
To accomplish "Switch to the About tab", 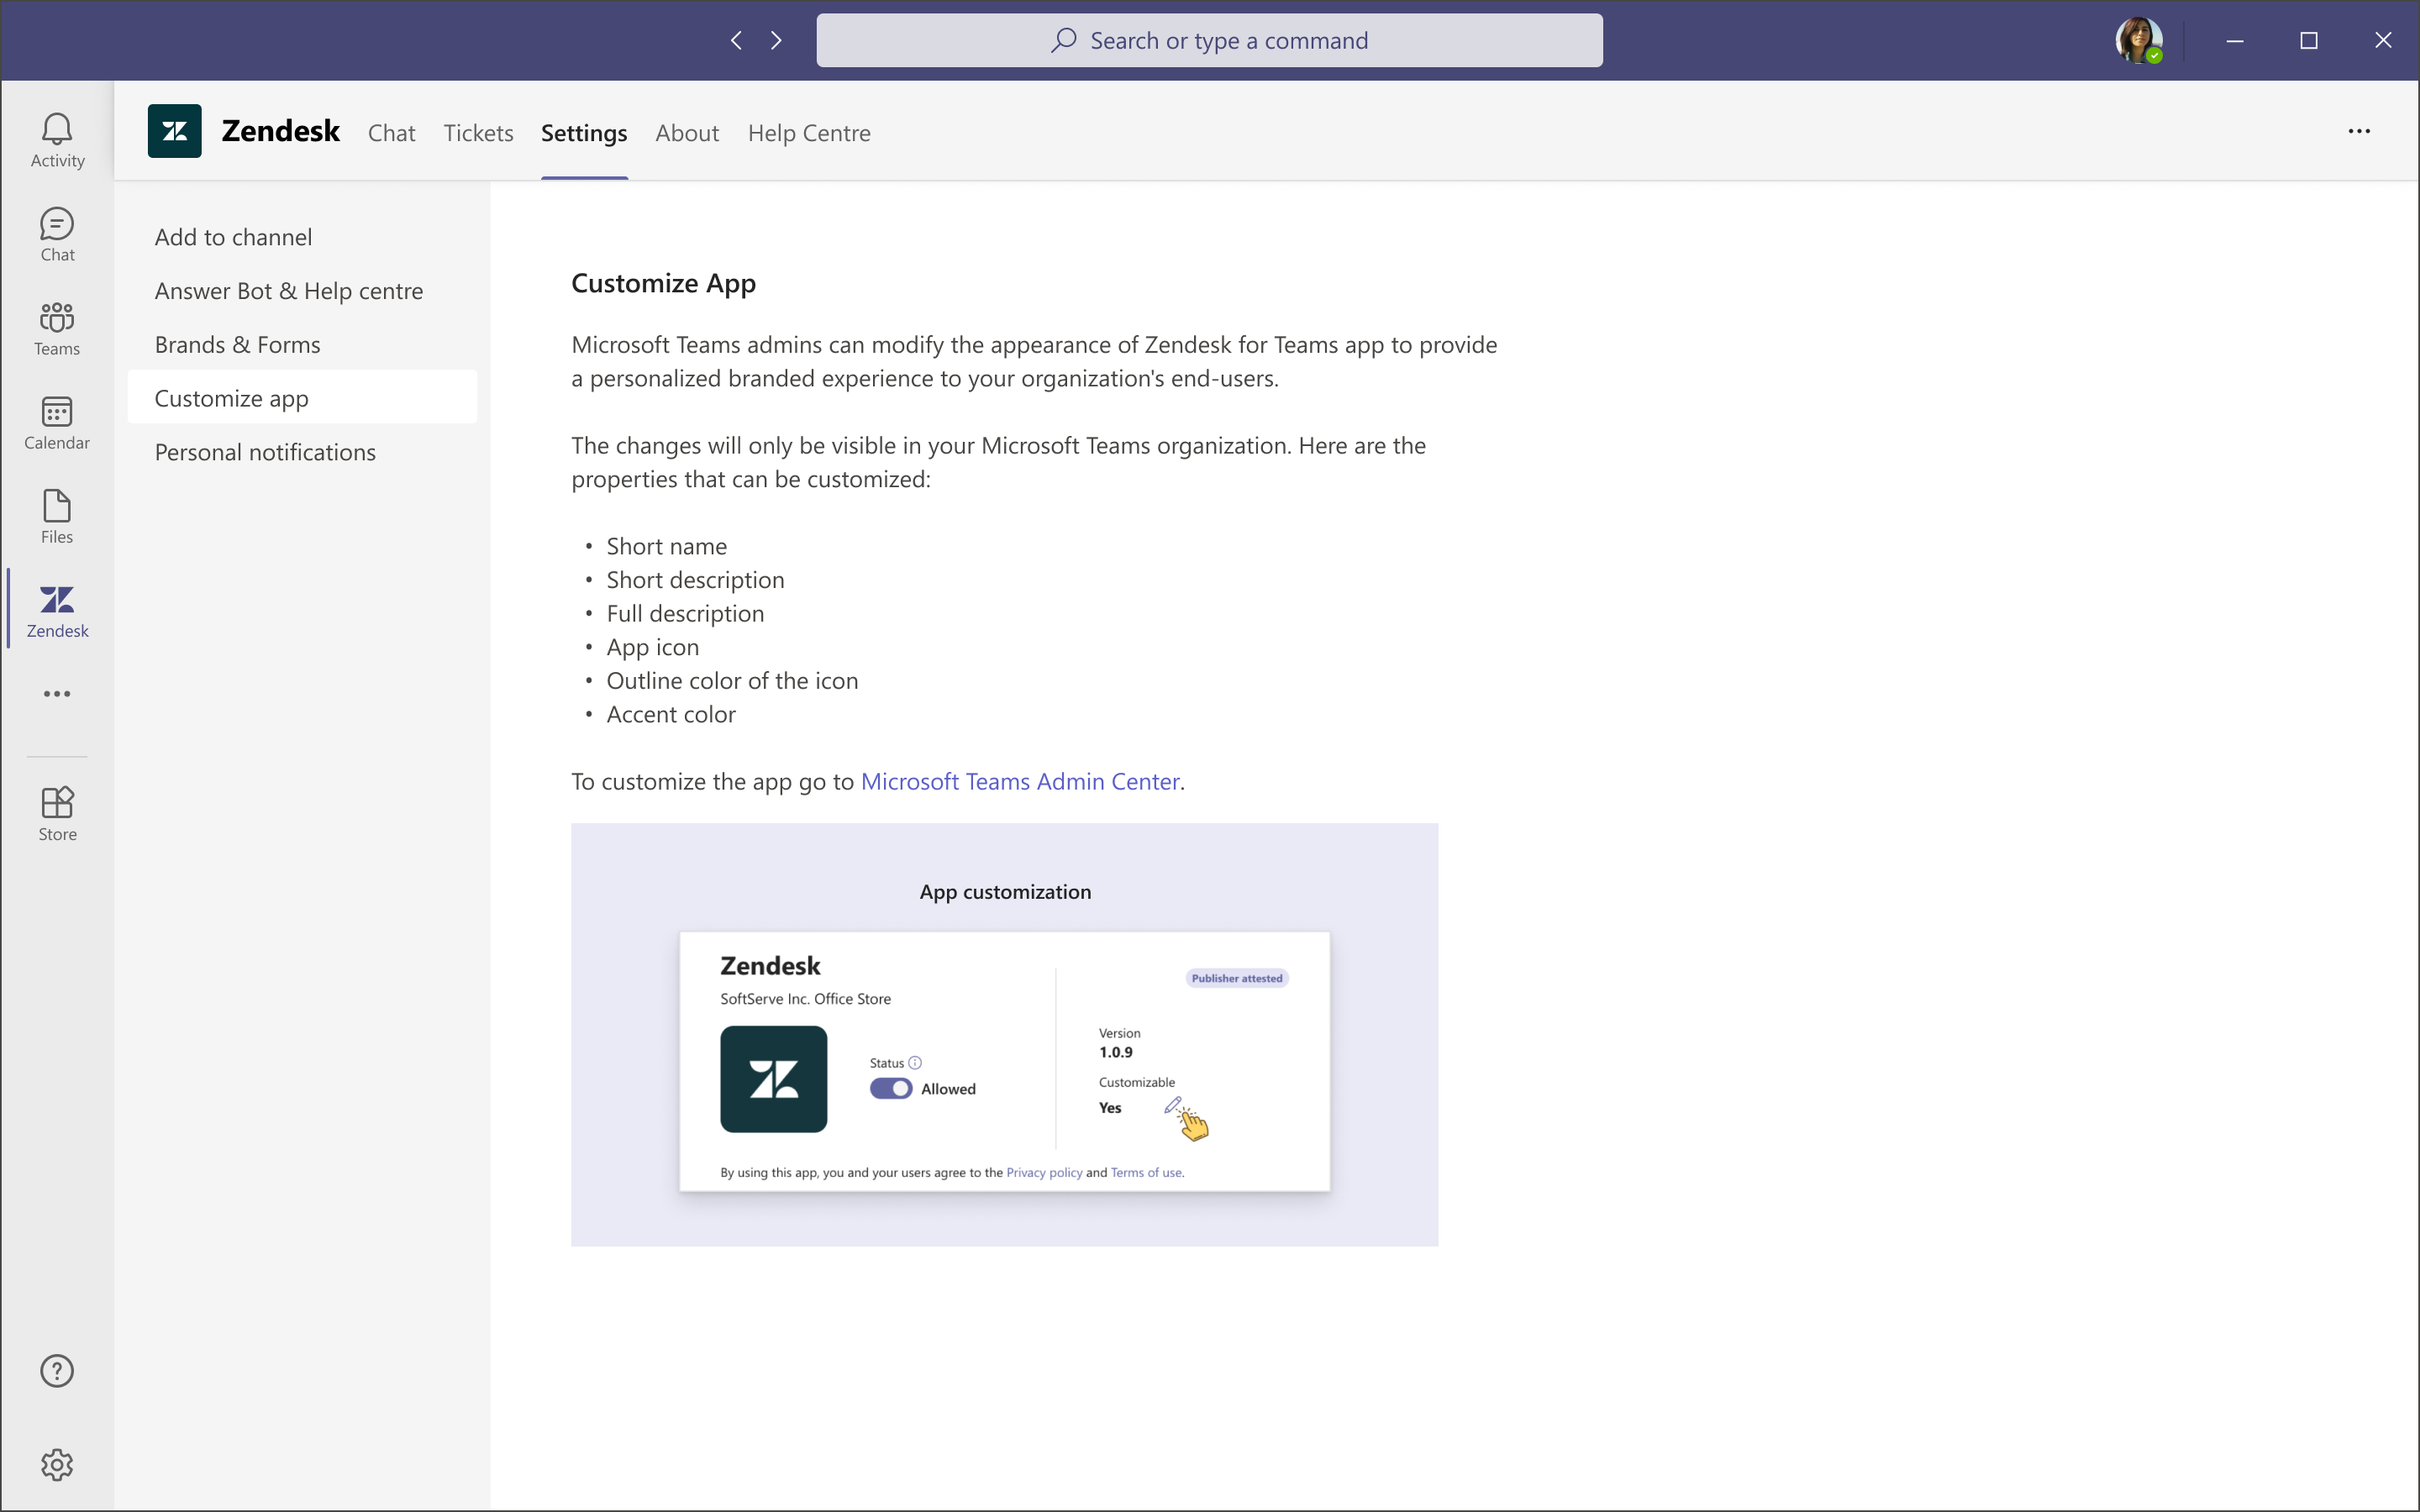I will coord(687,132).
